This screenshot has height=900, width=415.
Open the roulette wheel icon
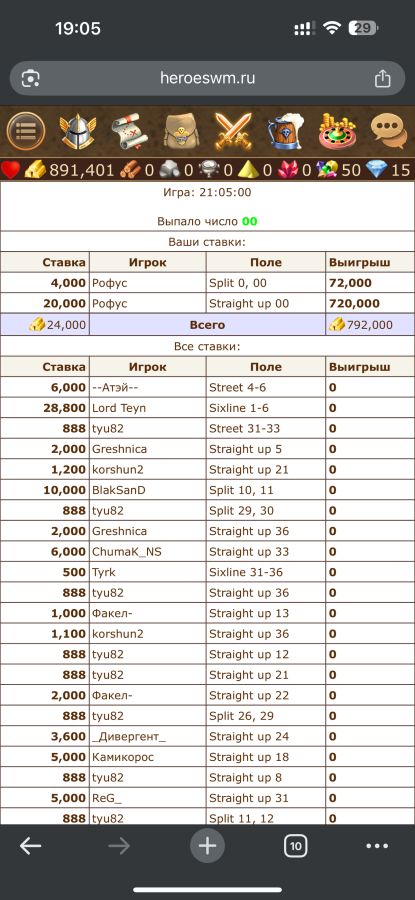pyautogui.click(x=338, y=131)
